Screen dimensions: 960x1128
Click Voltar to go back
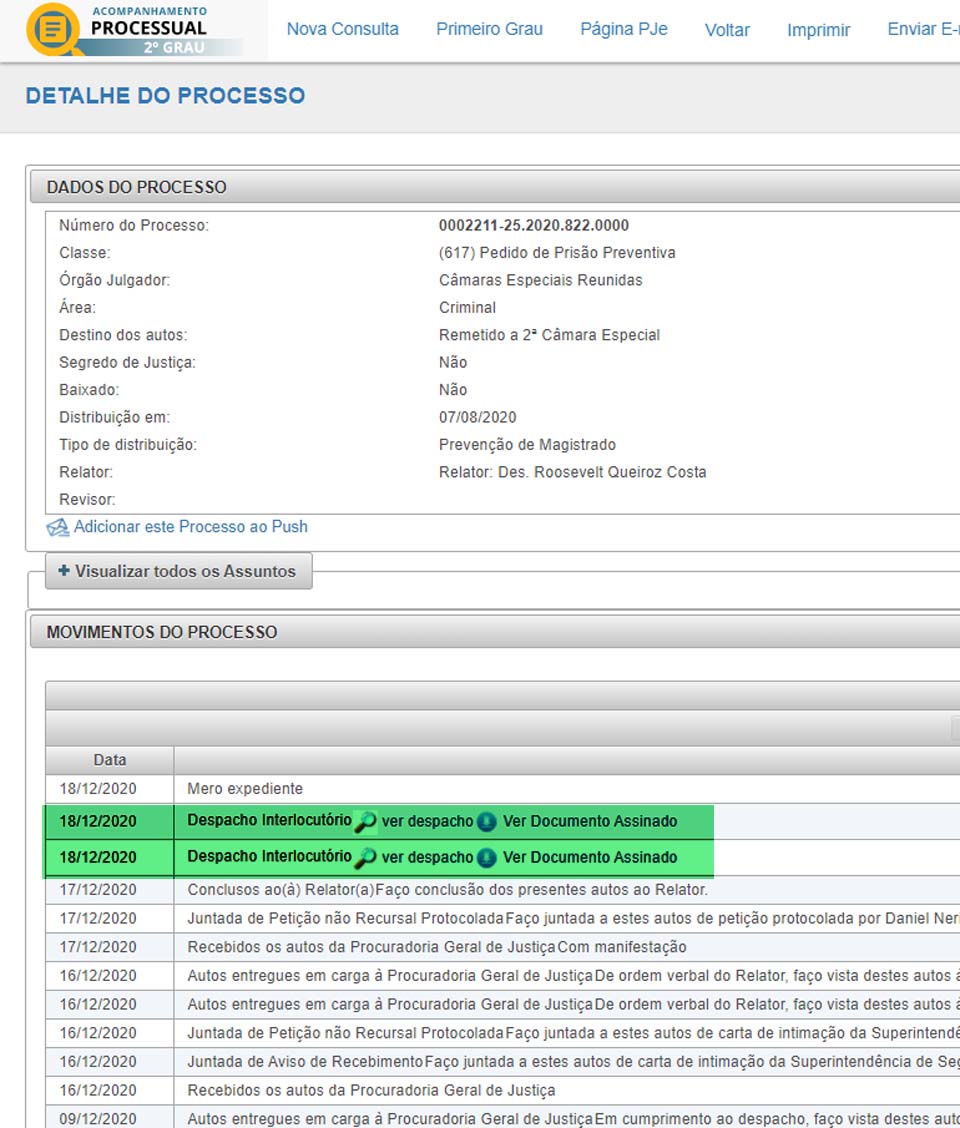727,30
